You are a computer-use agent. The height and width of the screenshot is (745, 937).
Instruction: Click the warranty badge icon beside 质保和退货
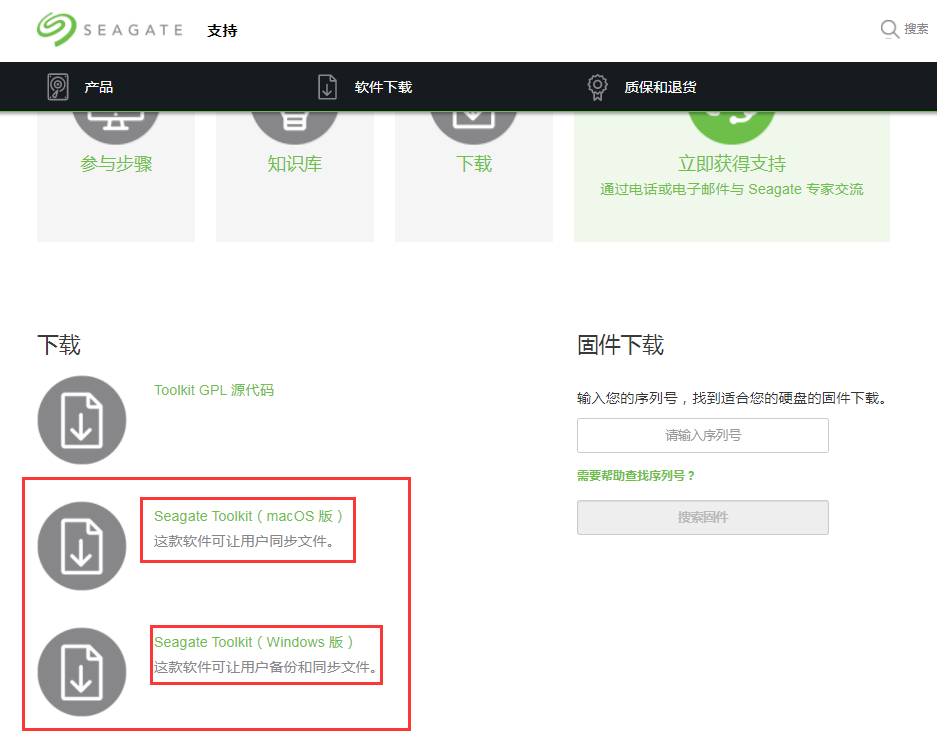click(x=597, y=87)
